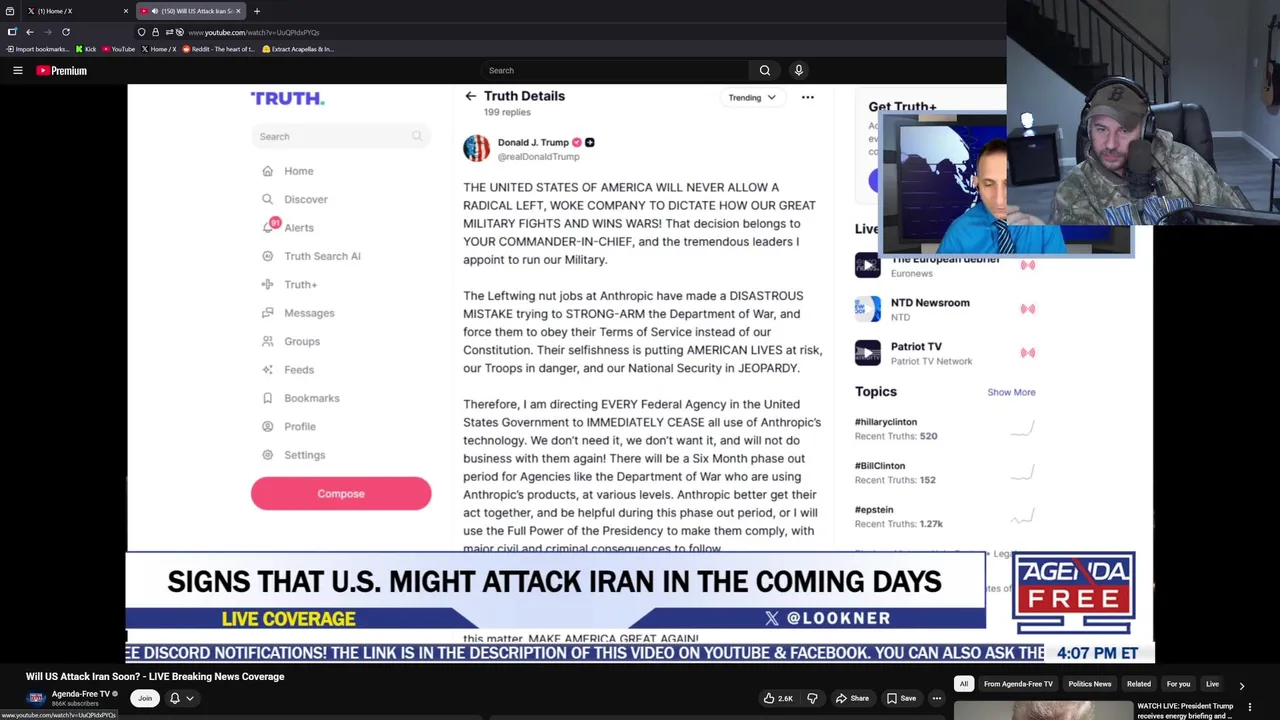
Task: Open the Kick bookmark
Action: click(86, 49)
